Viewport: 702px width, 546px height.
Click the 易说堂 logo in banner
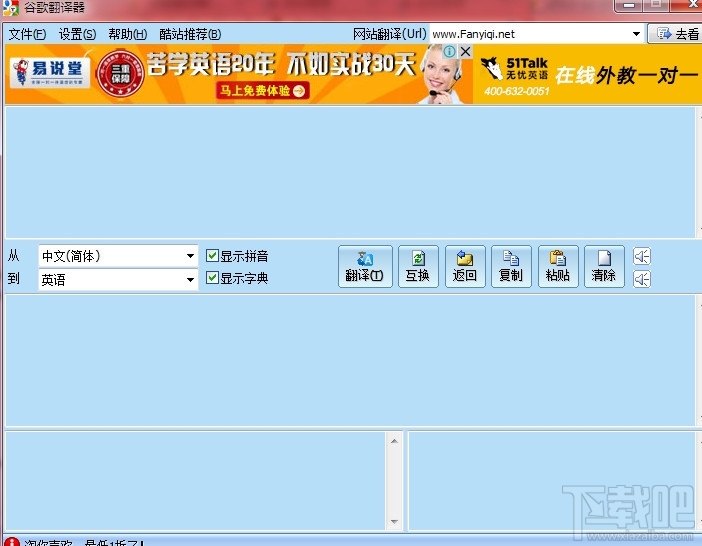click(x=50, y=72)
